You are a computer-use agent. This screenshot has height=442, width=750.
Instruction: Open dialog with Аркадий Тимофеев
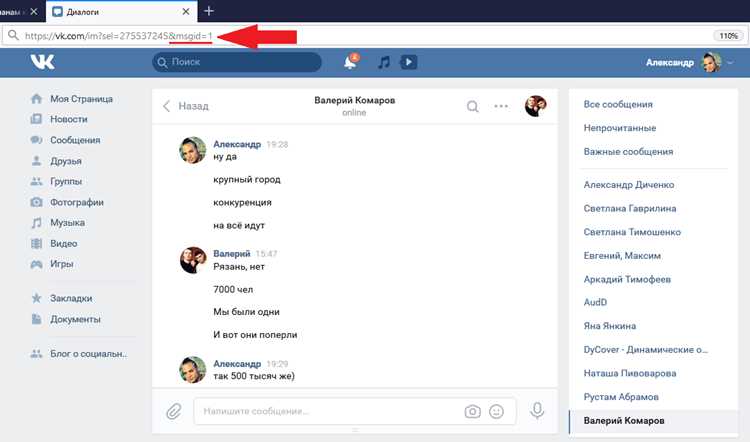coord(627,279)
